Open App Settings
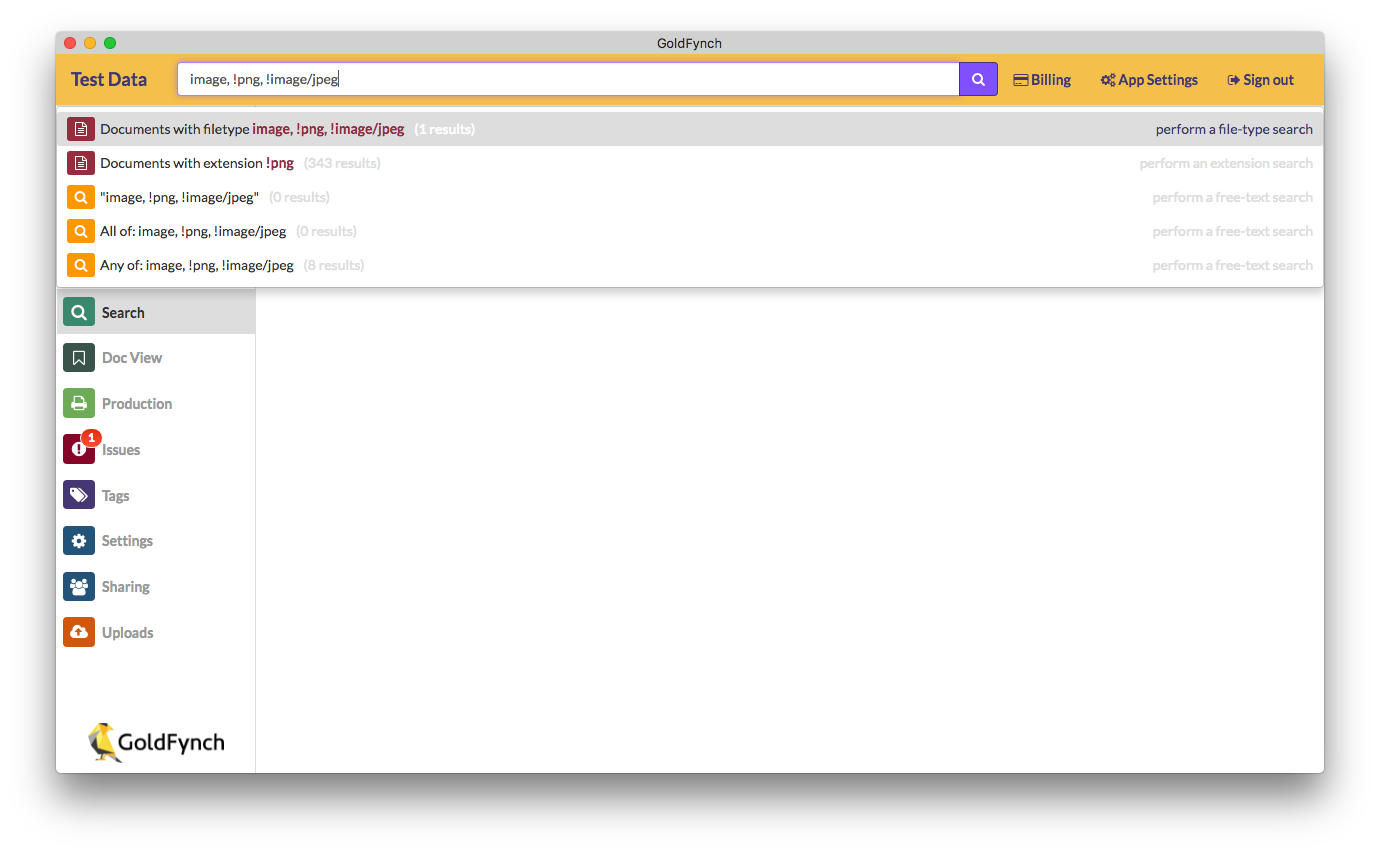This screenshot has height=853, width=1380. [x=1148, y=79]
